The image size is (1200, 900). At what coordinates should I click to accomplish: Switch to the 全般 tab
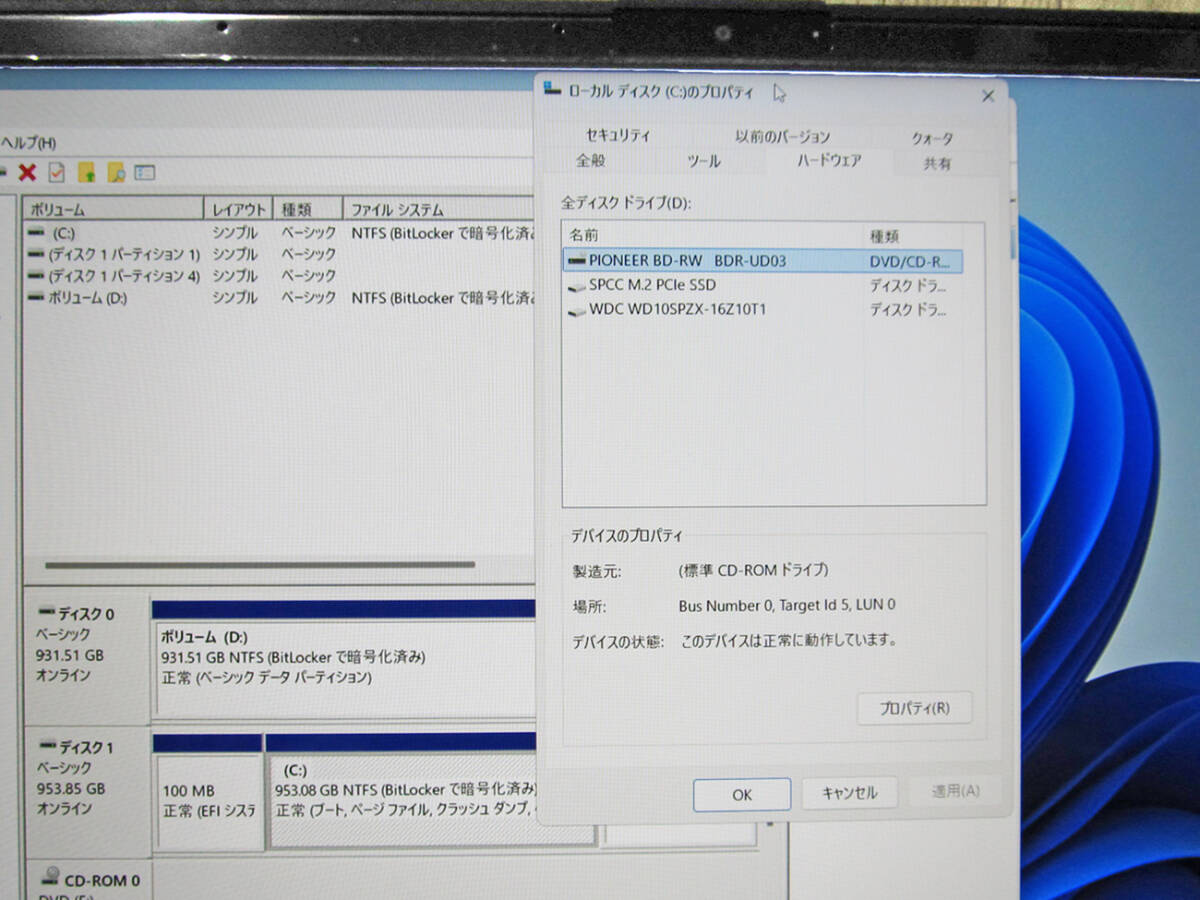tap(591, 160)
